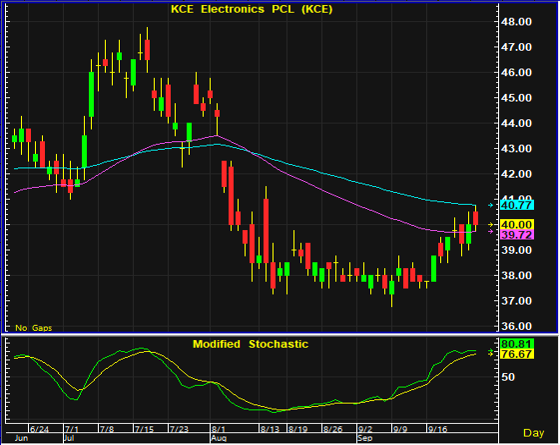Viewport: 560px width, 445px height.
Task: Click the Aug month label
Action: click(219, 438)
